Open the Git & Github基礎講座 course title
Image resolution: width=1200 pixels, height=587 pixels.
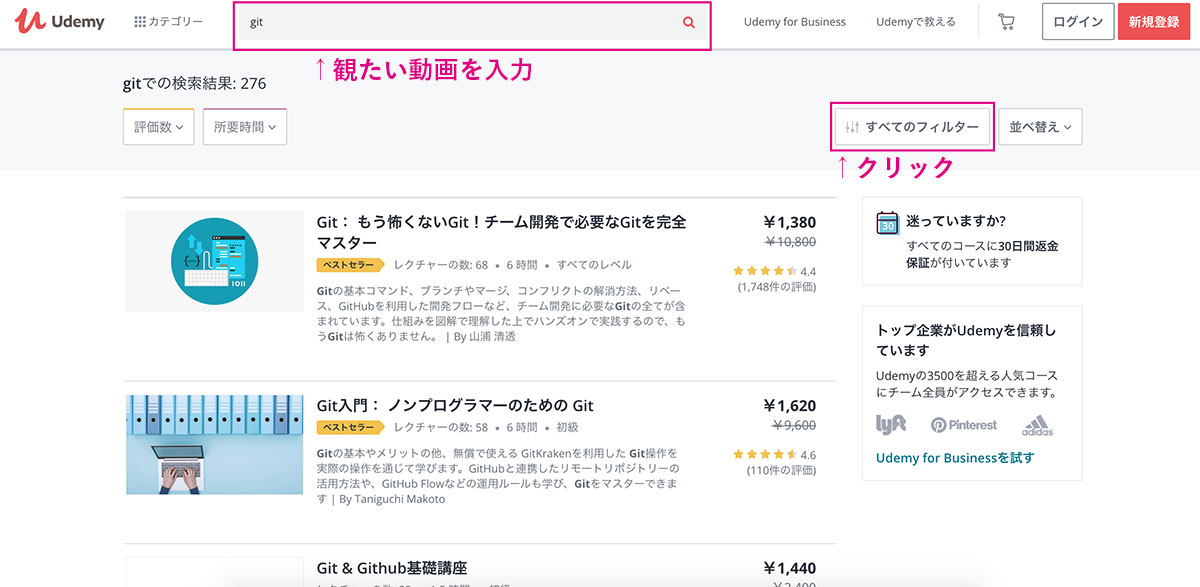tap(392, 568)
